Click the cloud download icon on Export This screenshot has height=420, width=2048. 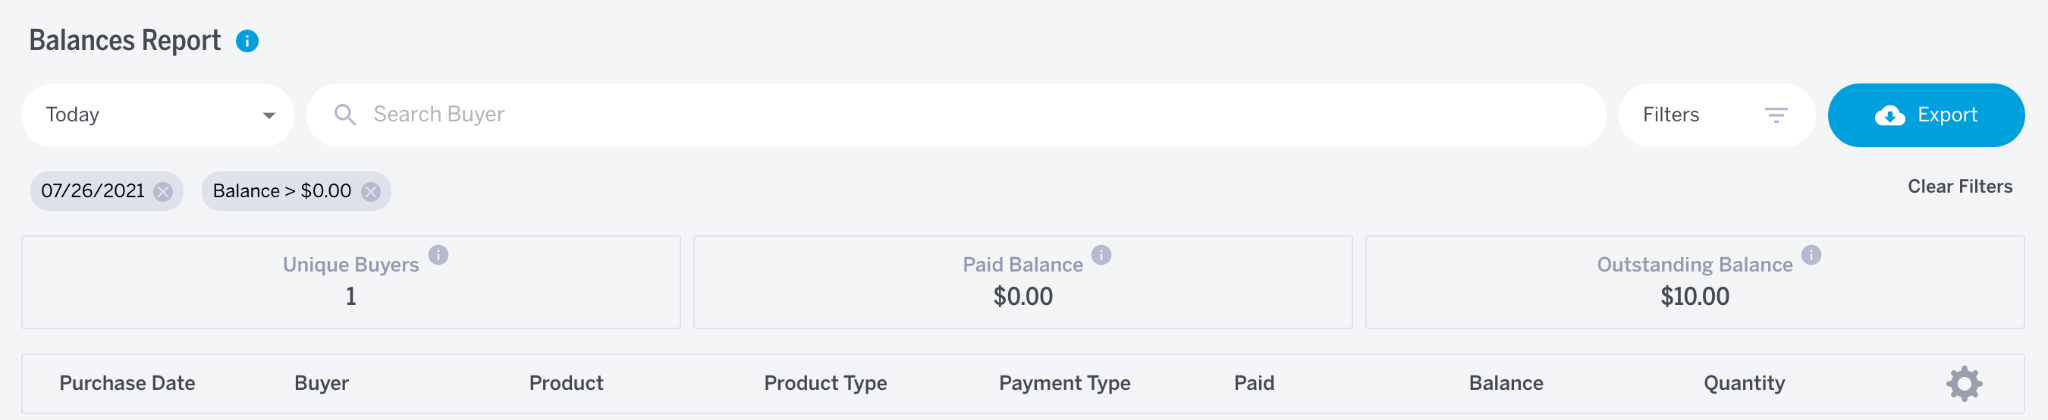[x=1889, y=116]
